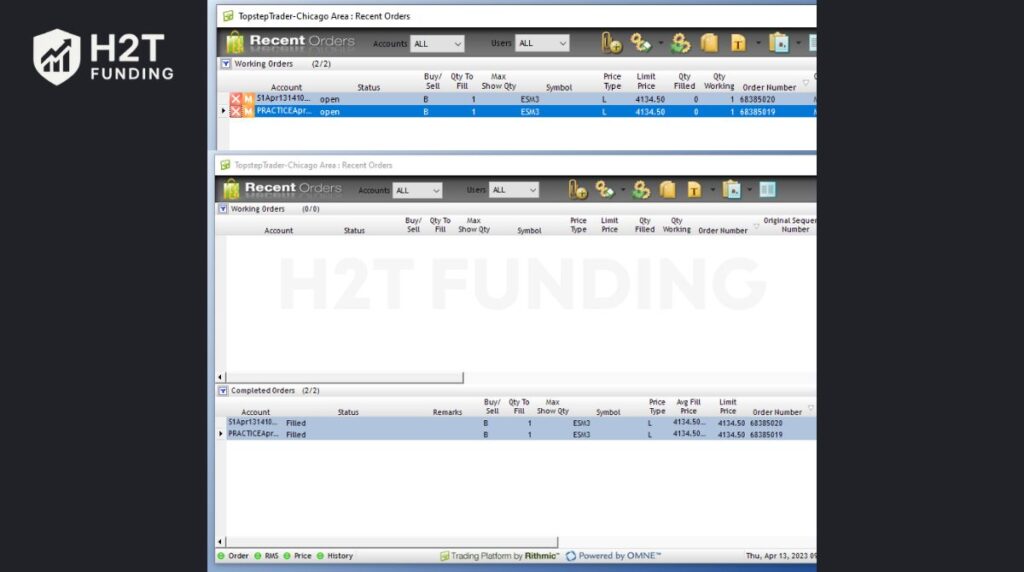Click horizontal scrollbar under Completed Orders
This screenshot has width=1024, height=572.
tap(392, 542)
